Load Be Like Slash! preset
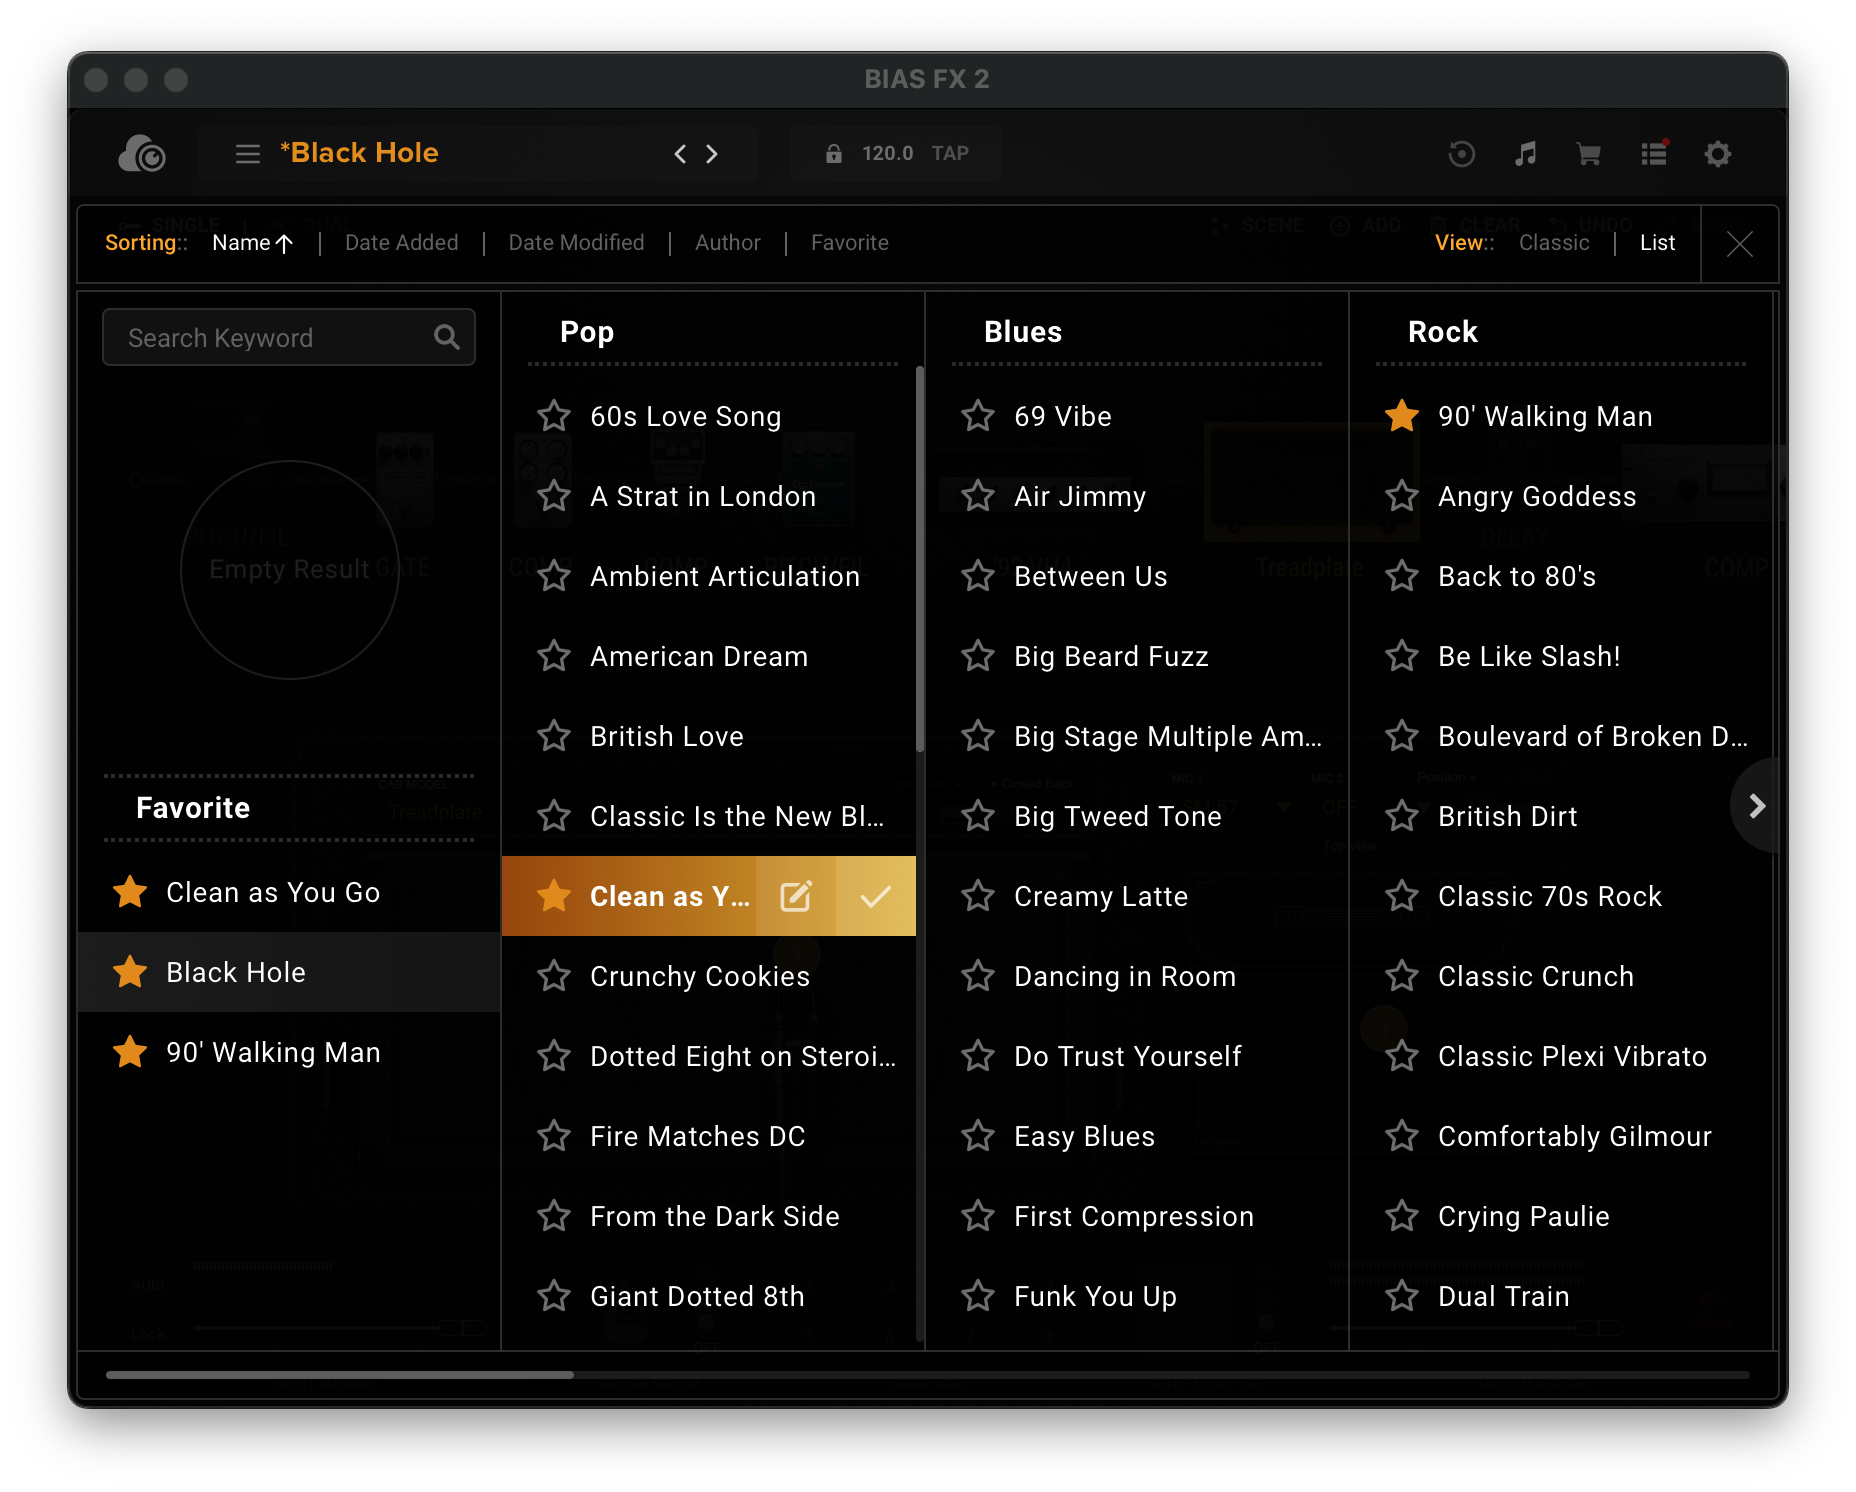 [x=1561, y=656]
